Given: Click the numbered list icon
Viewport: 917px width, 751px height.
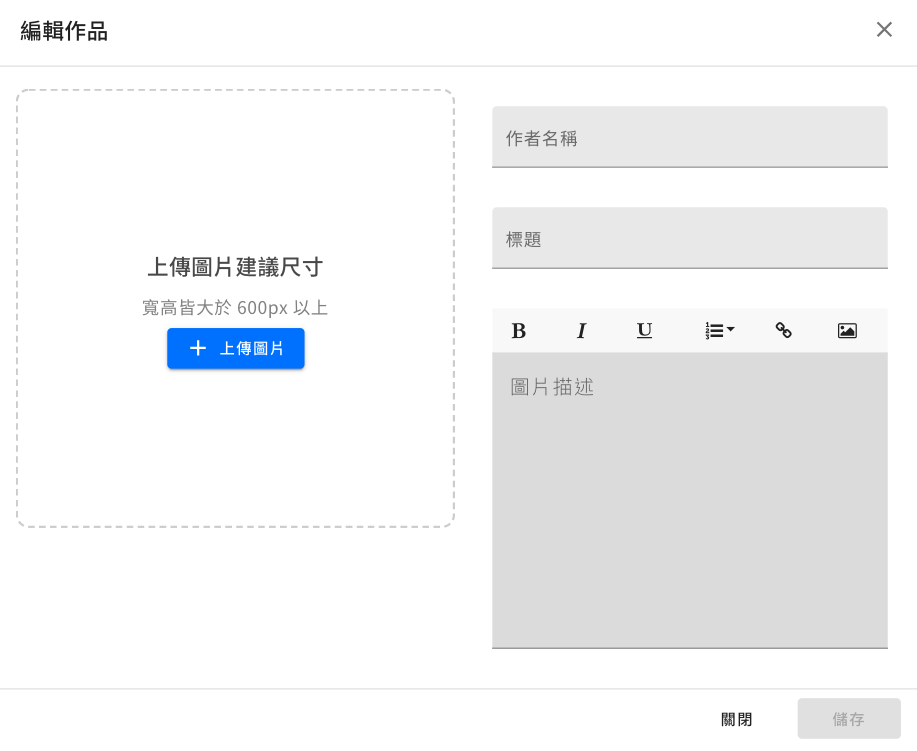Looking at the screenshot, I should point(714,331).
